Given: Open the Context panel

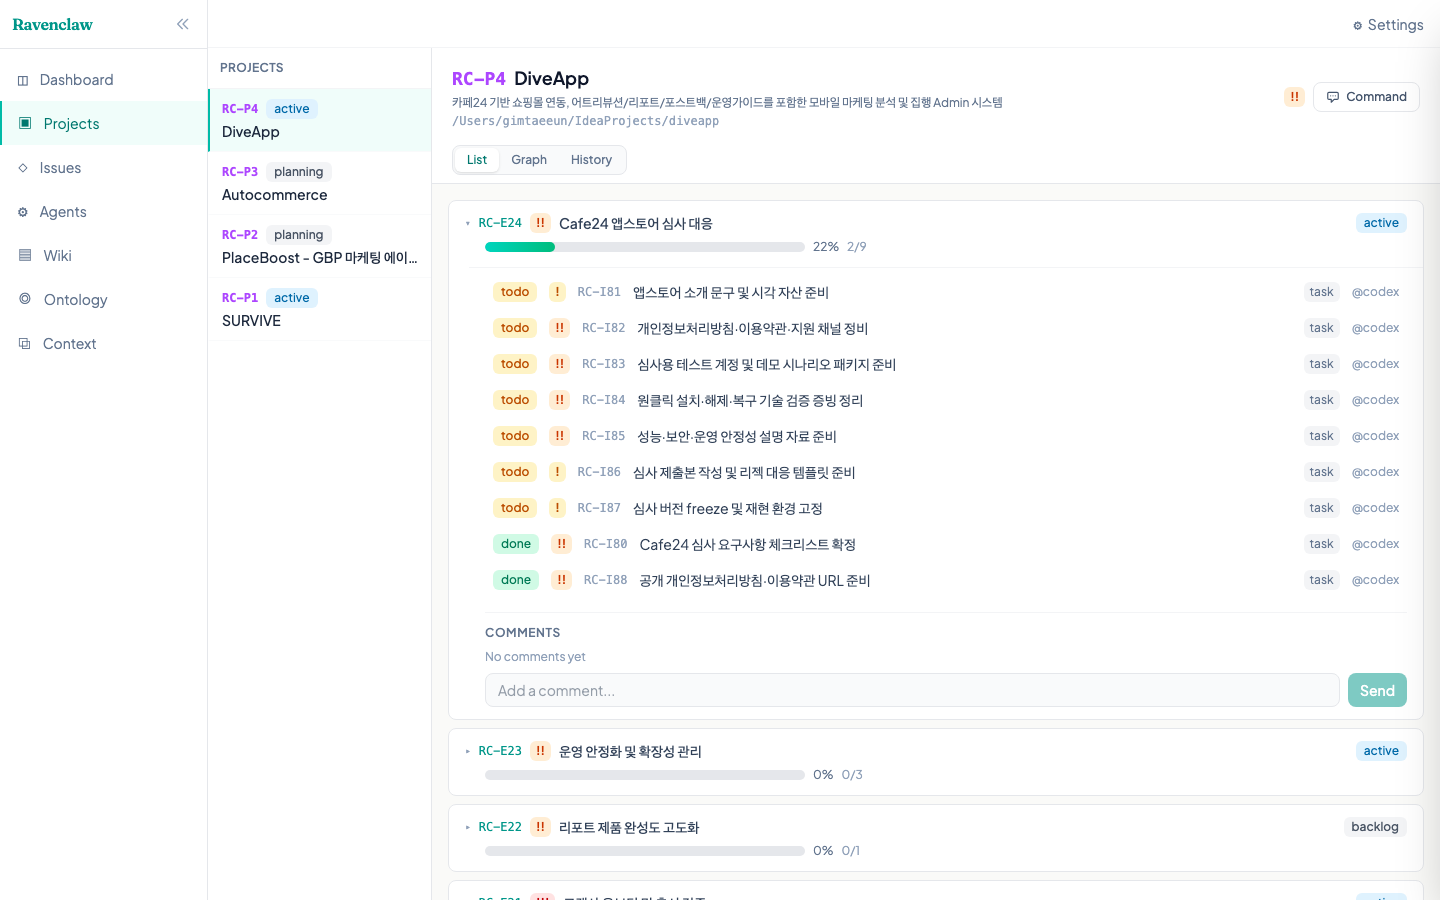Looking at the screenshot, I should (x=69, y=343).
